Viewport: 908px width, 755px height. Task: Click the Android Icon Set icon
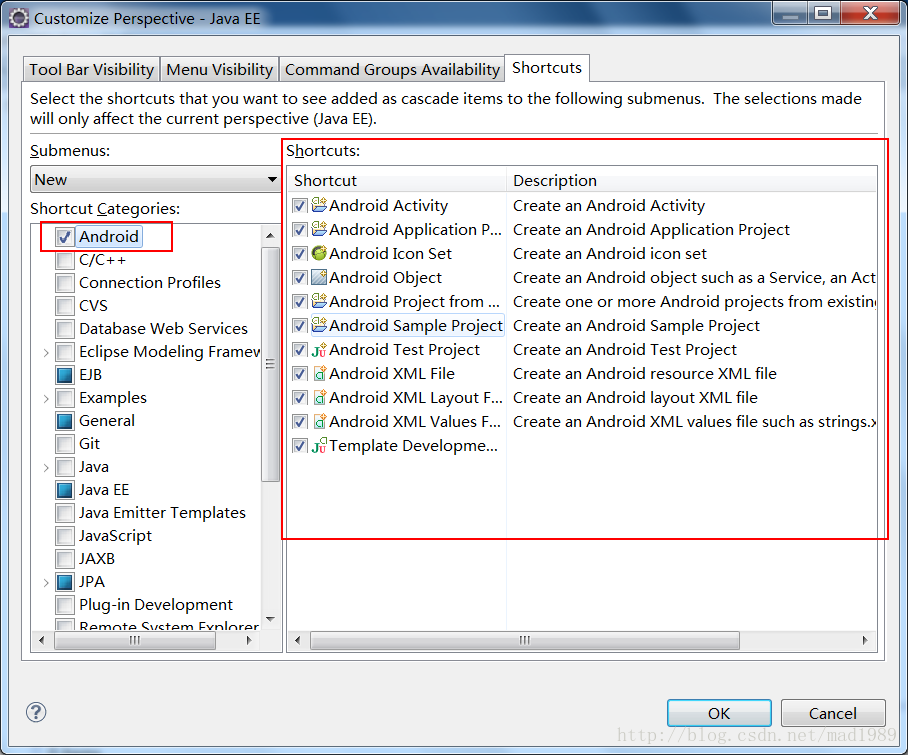point(319,253)
